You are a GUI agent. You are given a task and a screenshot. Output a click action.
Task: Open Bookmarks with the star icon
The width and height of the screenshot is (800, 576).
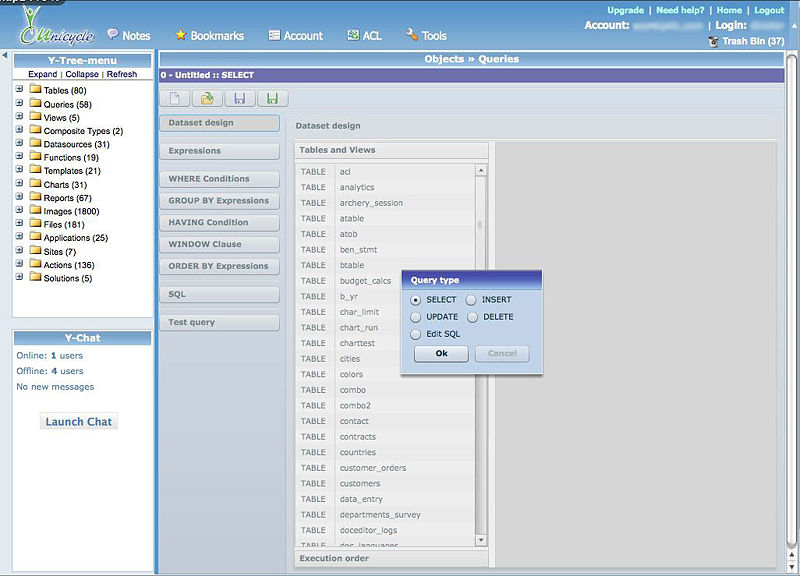click(209, 35)
